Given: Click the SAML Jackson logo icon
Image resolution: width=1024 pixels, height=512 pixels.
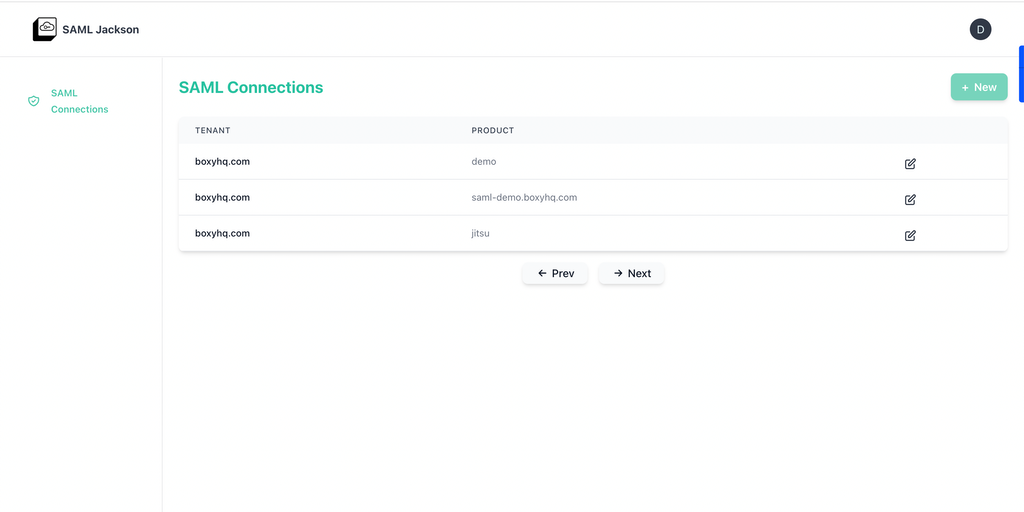Looking at the screenshot, I should (x=45, y=29).
